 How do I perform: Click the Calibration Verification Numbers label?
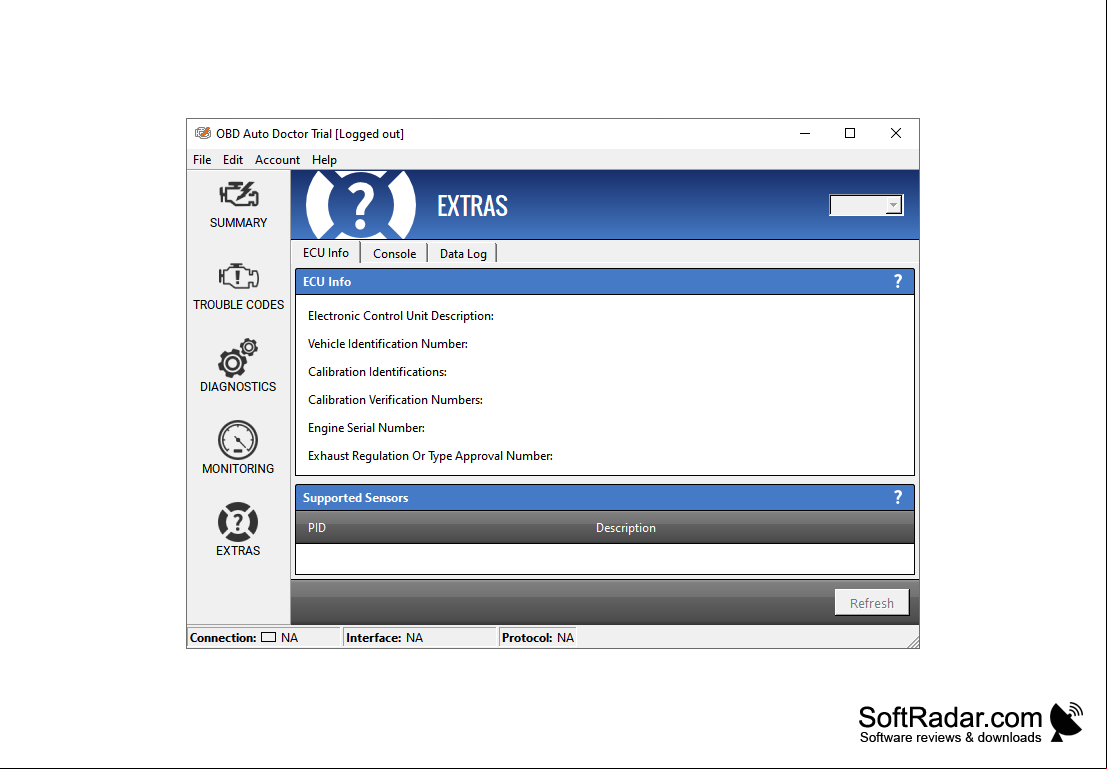395,400
